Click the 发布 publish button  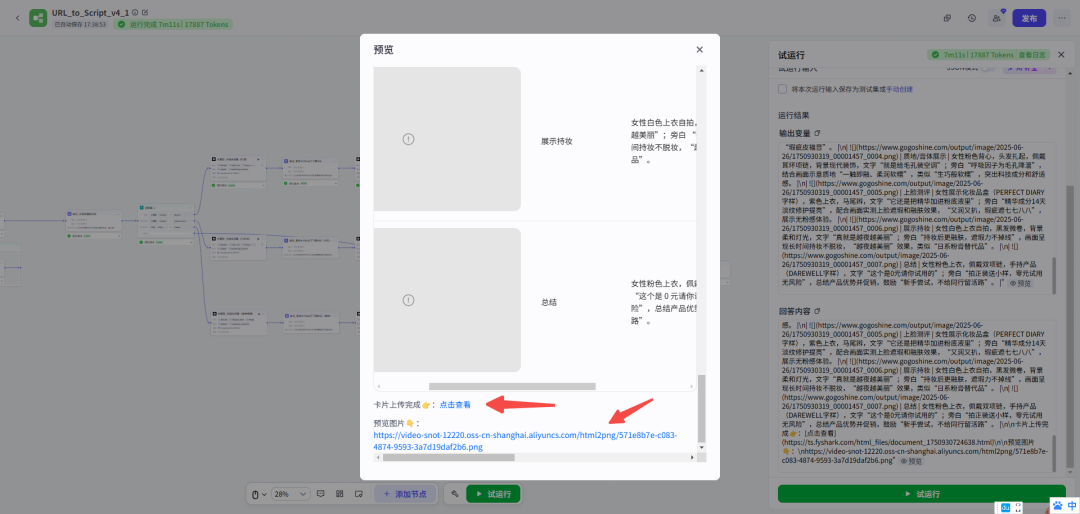coord(1029,19)
